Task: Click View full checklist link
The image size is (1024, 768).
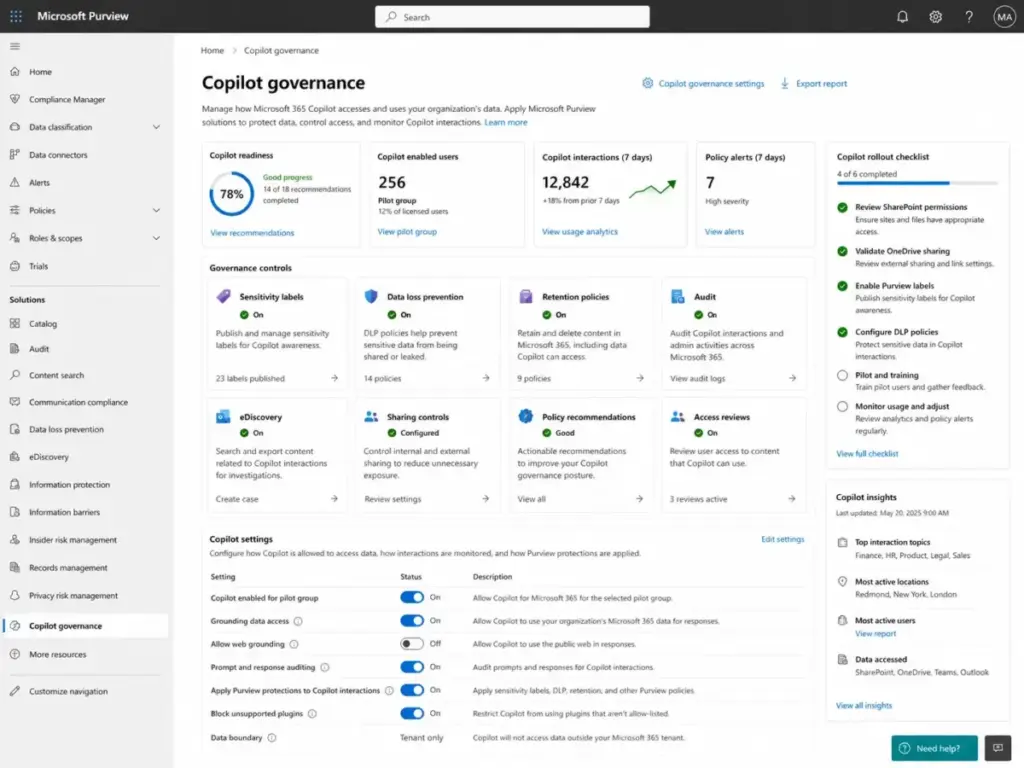Action: 867,454
